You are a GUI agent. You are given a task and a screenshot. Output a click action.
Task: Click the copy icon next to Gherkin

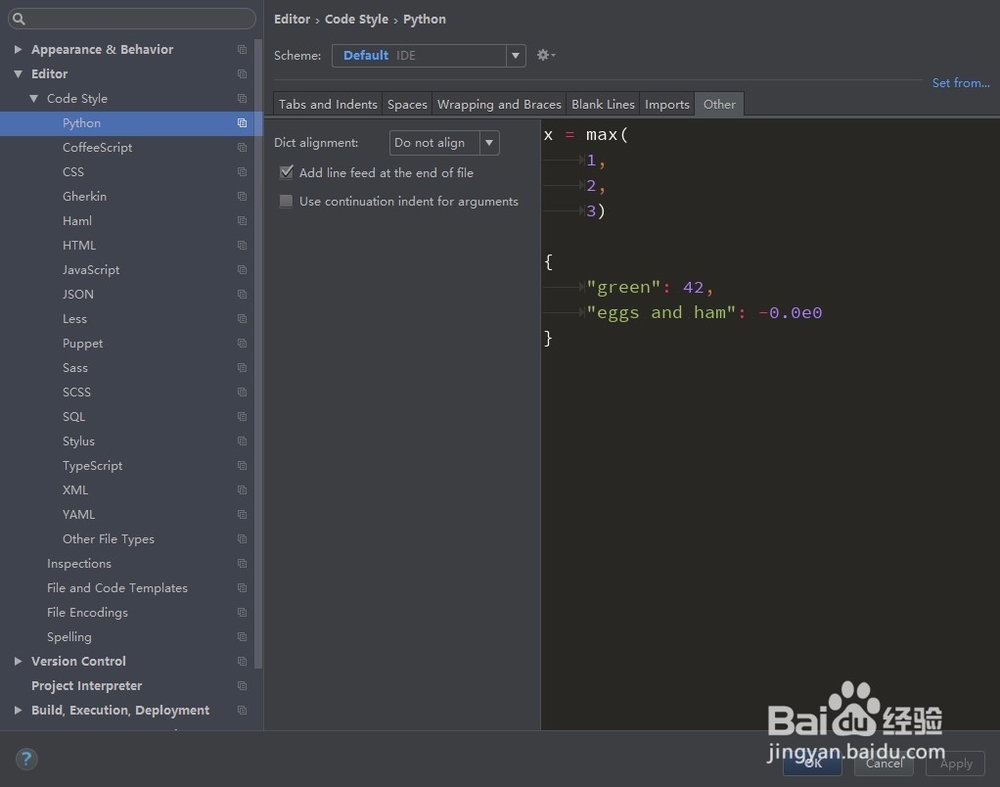(x=242, y=196)
